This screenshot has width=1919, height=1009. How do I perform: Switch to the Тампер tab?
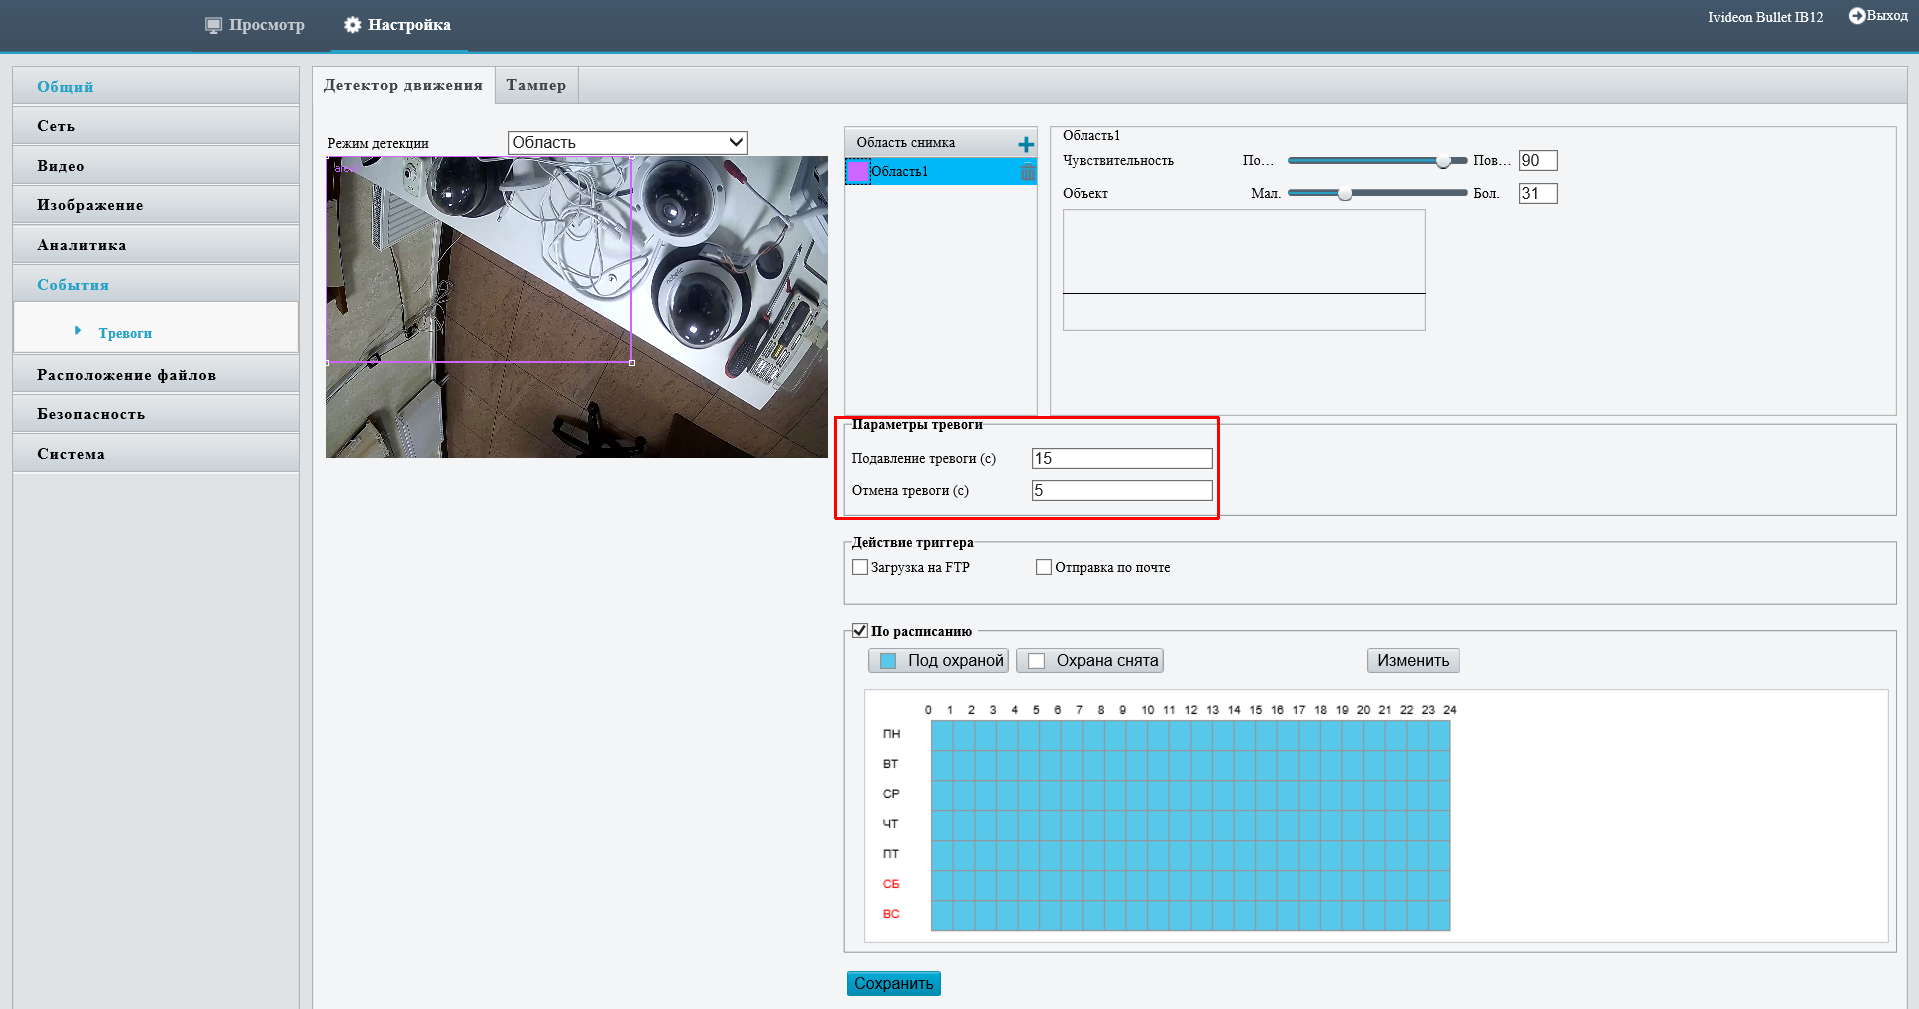click(x=536, y=85)
